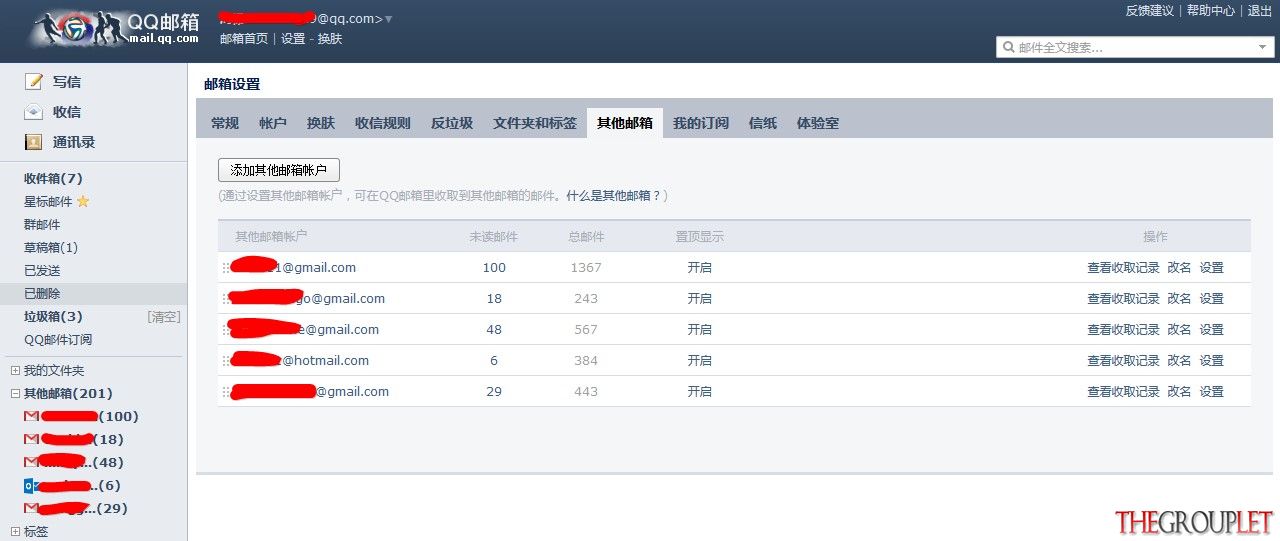1280x541 pixels.
Task: Switch to the 换肤 settings tab
Action: (x=321, y=123)
